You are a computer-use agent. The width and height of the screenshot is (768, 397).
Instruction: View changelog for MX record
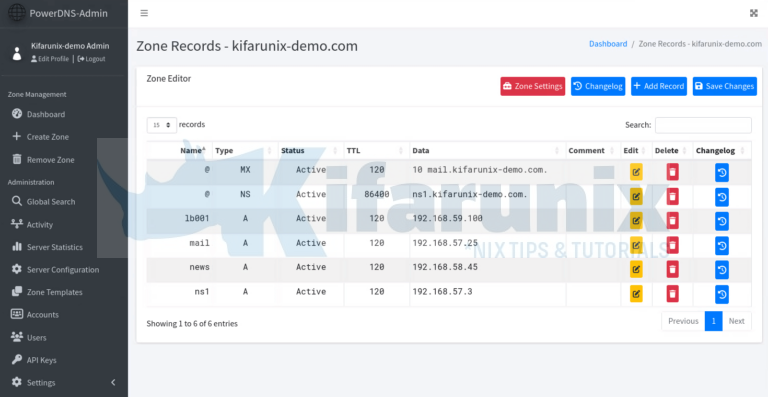pos(721,172)
